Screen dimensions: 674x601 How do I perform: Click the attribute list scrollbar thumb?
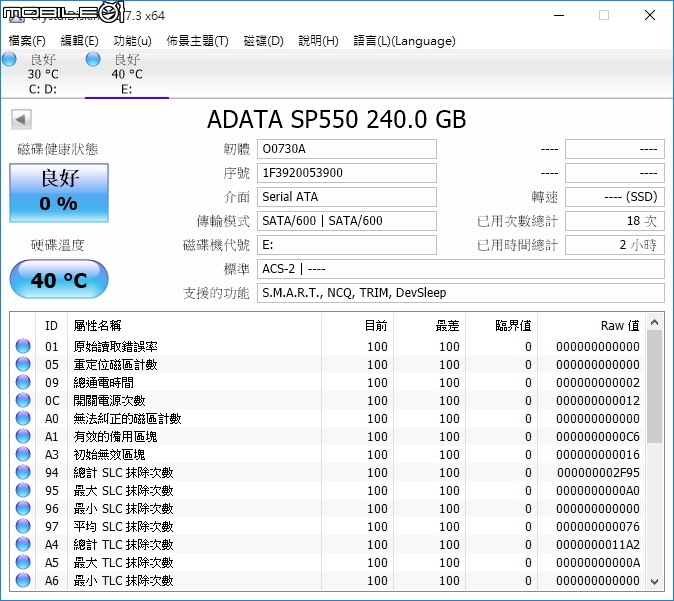(655, 386)
